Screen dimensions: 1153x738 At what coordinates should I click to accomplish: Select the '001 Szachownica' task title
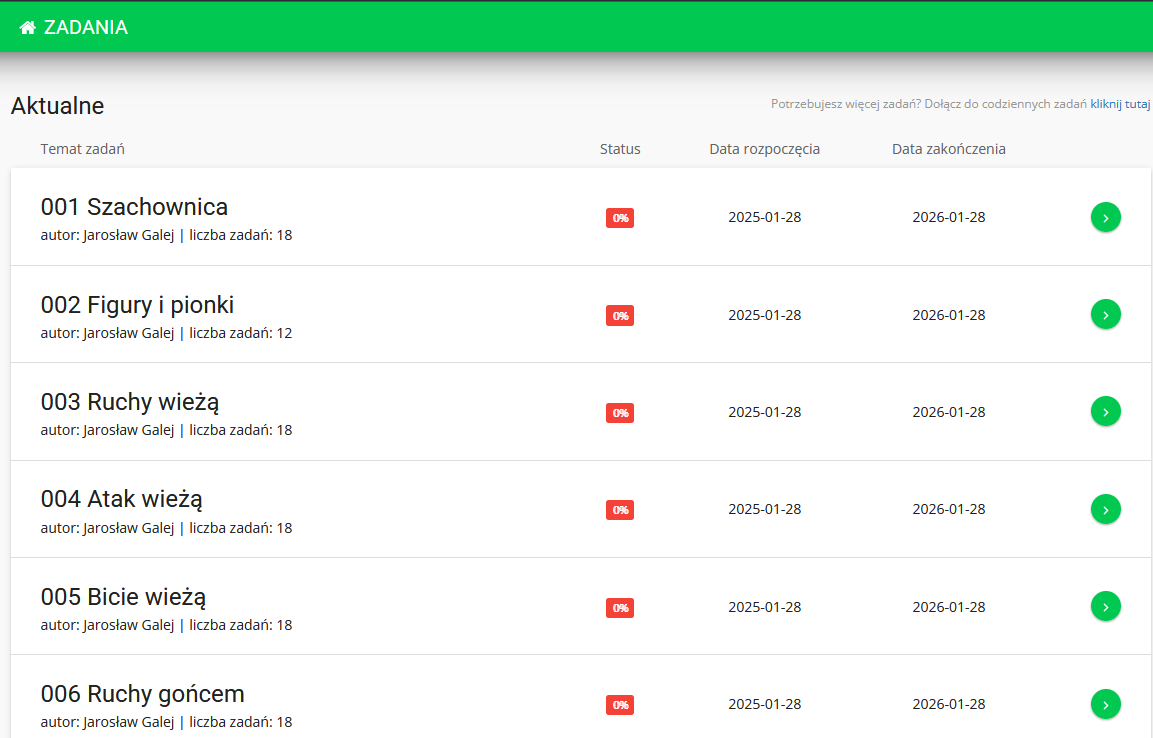(x=134, y=207)
